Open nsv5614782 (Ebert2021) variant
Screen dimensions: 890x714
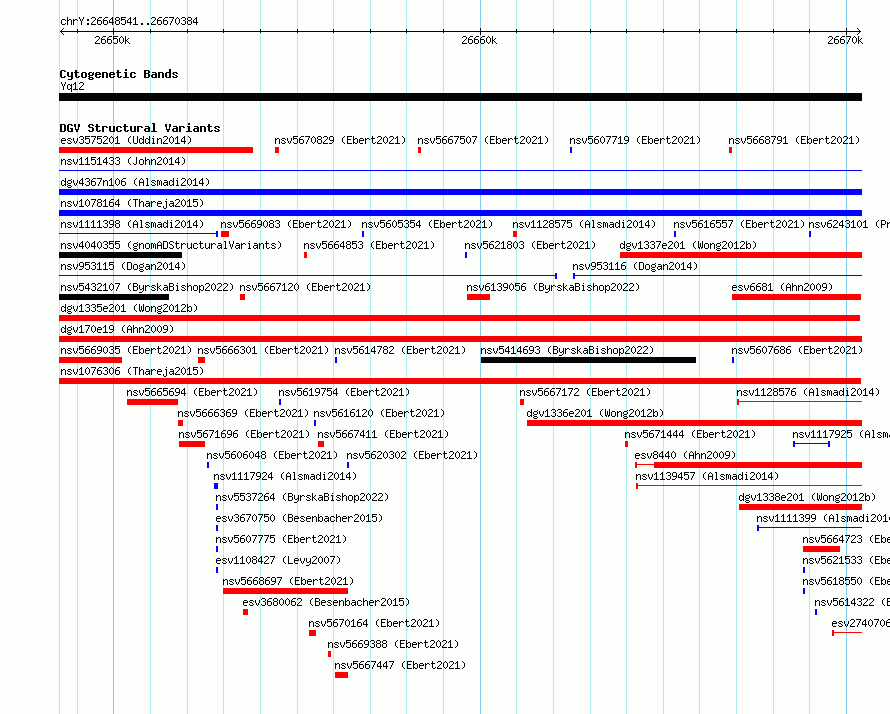click(400, 350)
